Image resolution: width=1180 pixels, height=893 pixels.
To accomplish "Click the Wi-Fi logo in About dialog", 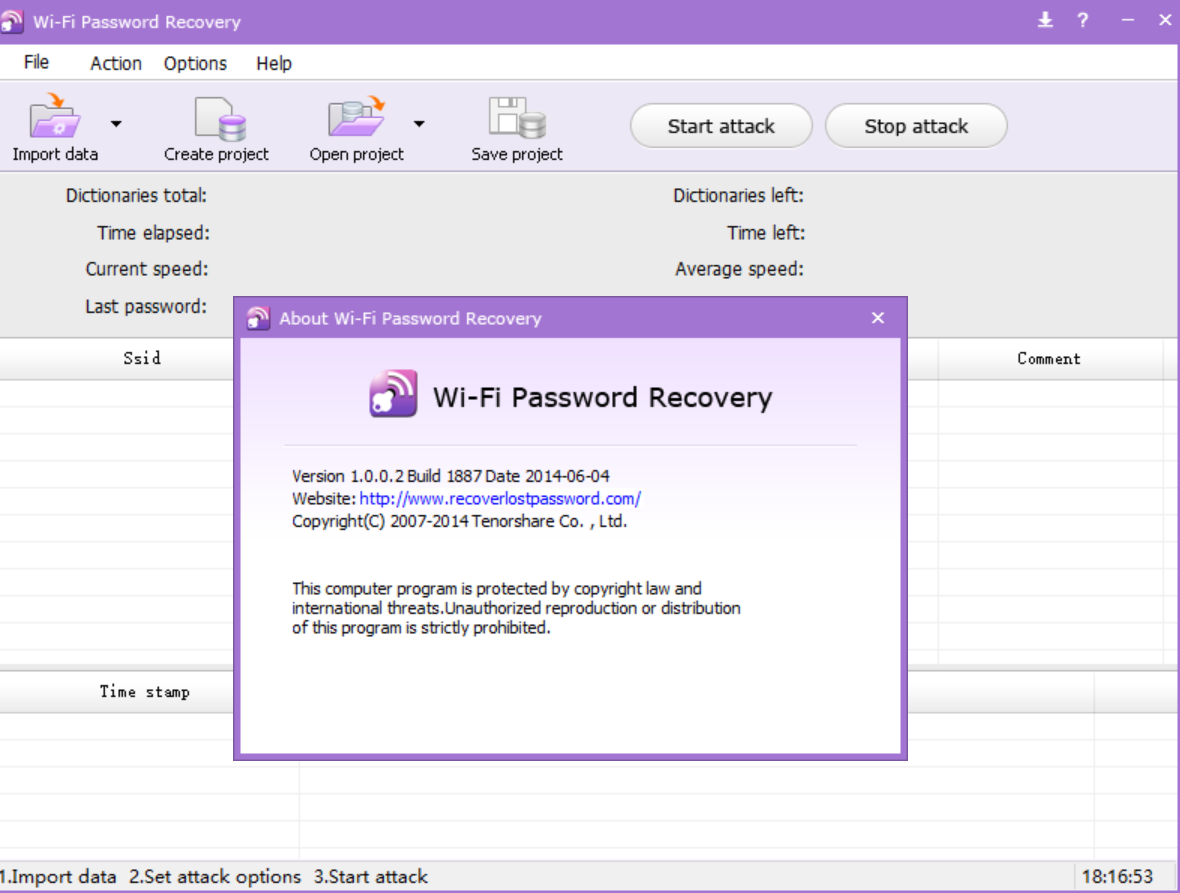I will pos(393,393).
